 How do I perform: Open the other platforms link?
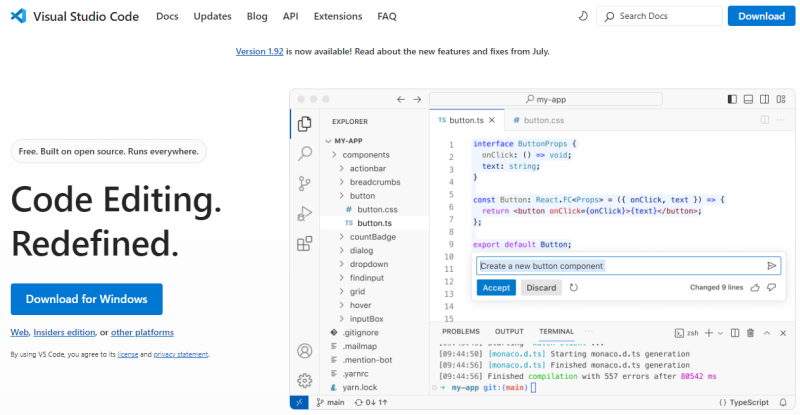(x=142, y=332)
